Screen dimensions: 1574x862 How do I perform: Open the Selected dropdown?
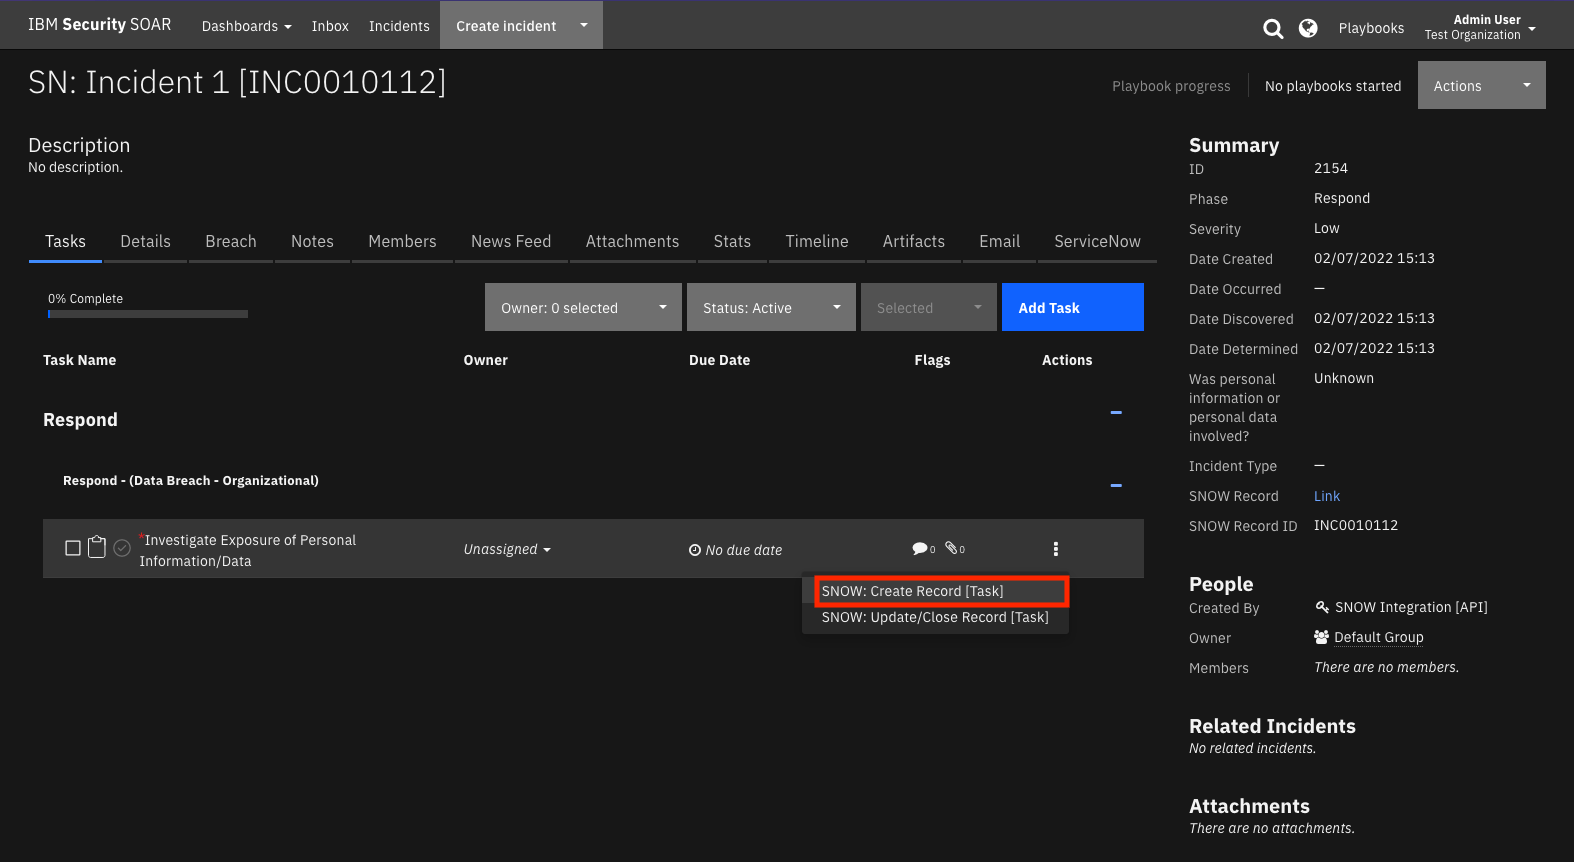tap(929, 307)
